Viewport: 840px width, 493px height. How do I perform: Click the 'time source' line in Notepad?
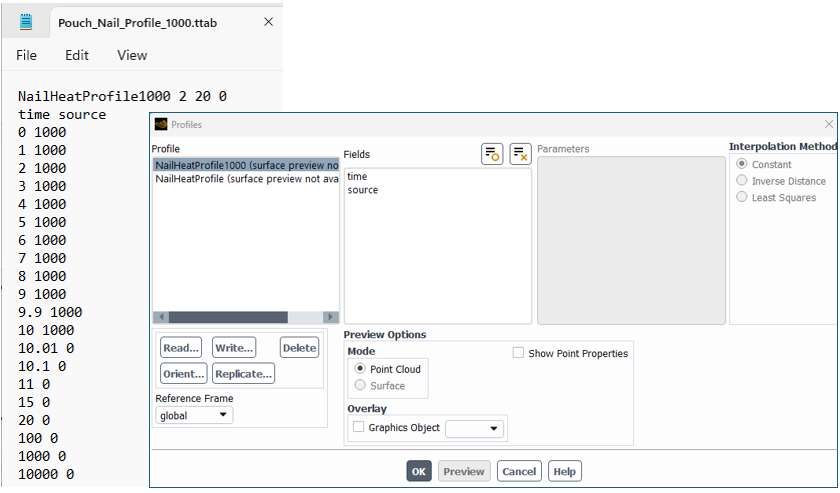coord(62,115)
